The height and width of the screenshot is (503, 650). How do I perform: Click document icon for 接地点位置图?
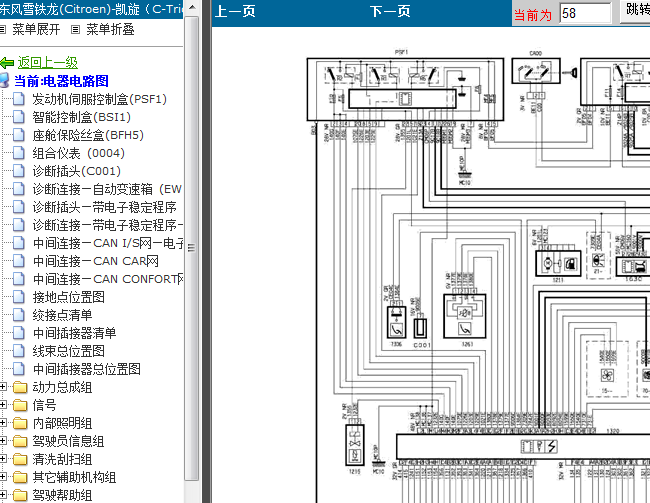[x=18, y=297]
